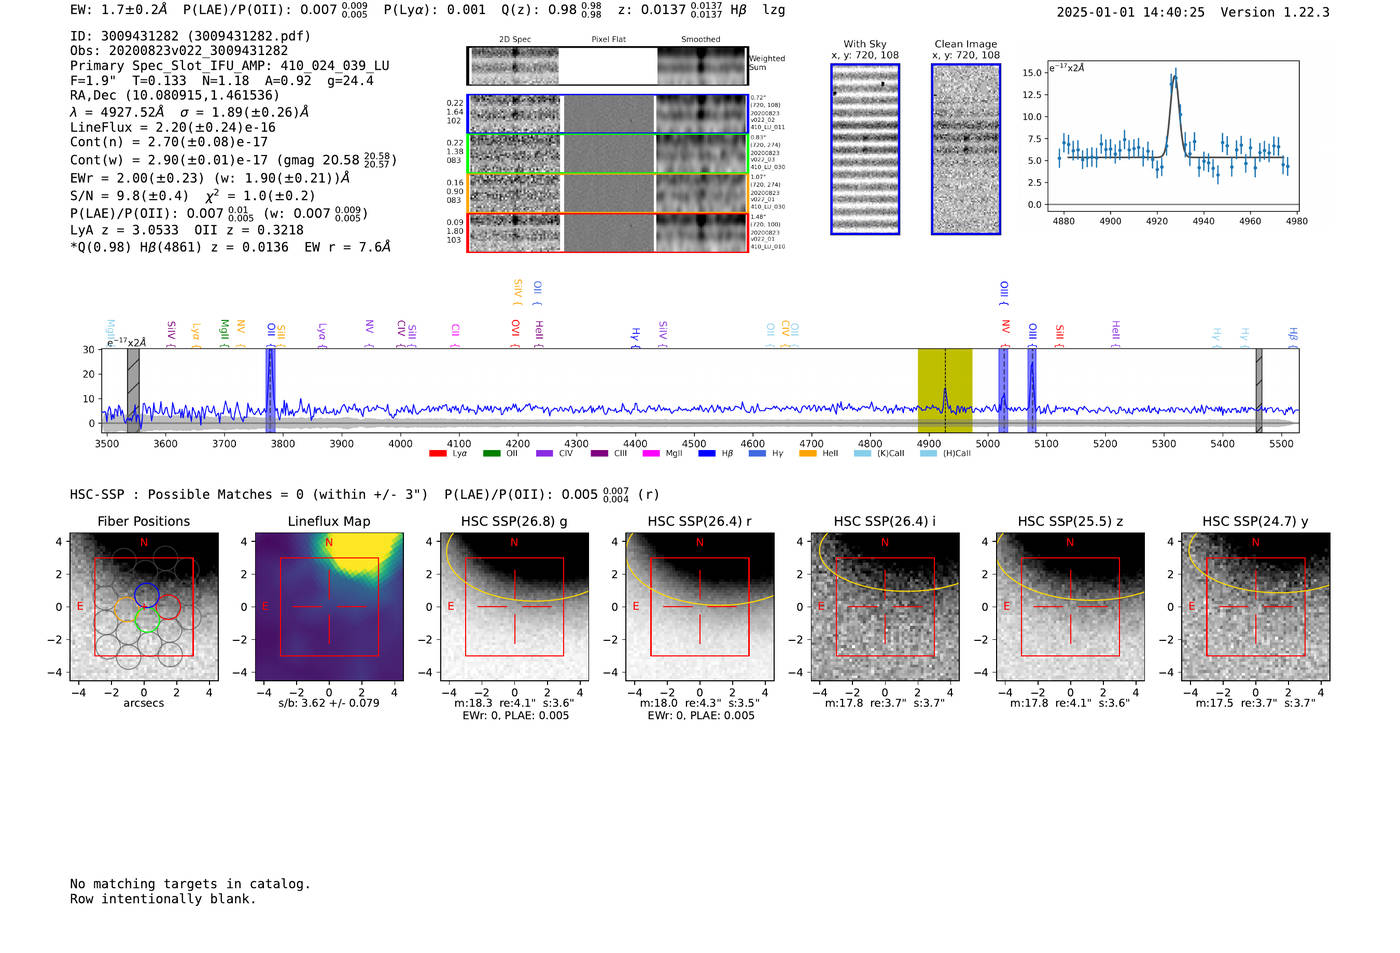
Task: Click the ID: 3009431282 text line
Action: [190, 36]
